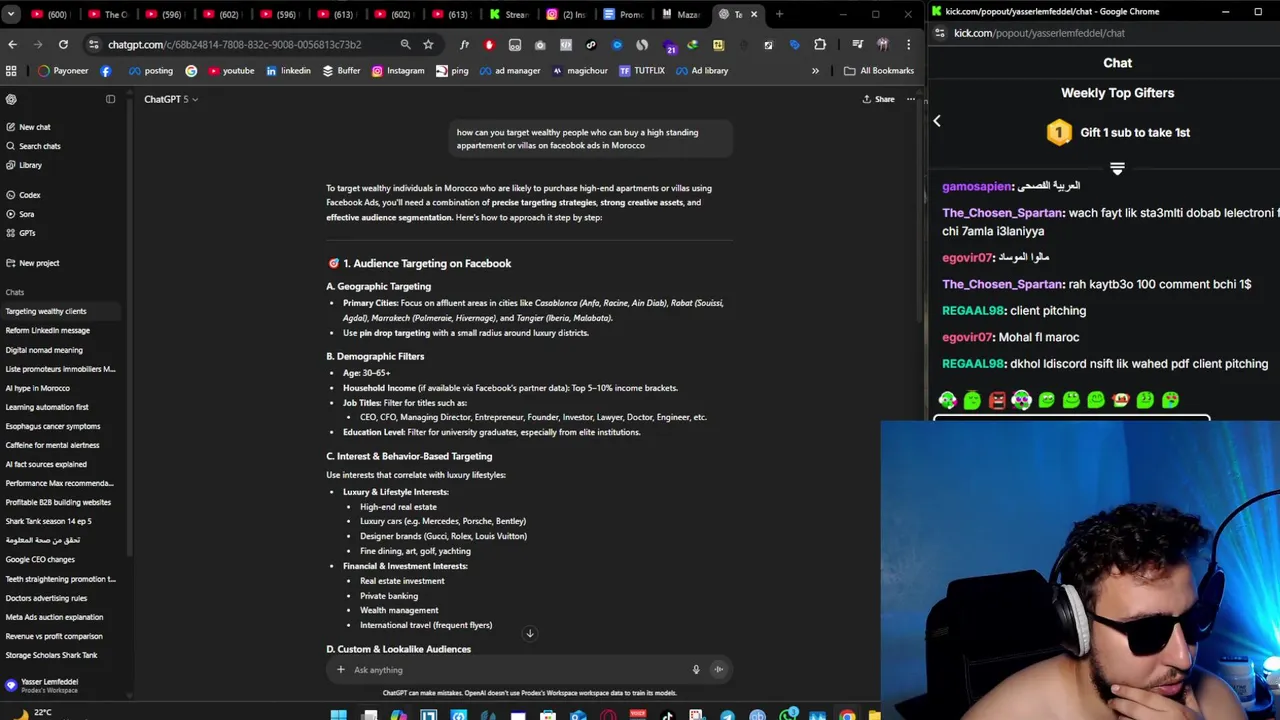Open Ad library bookmark
Viewport: 1280px width, 720px height.
pos(702,71)
